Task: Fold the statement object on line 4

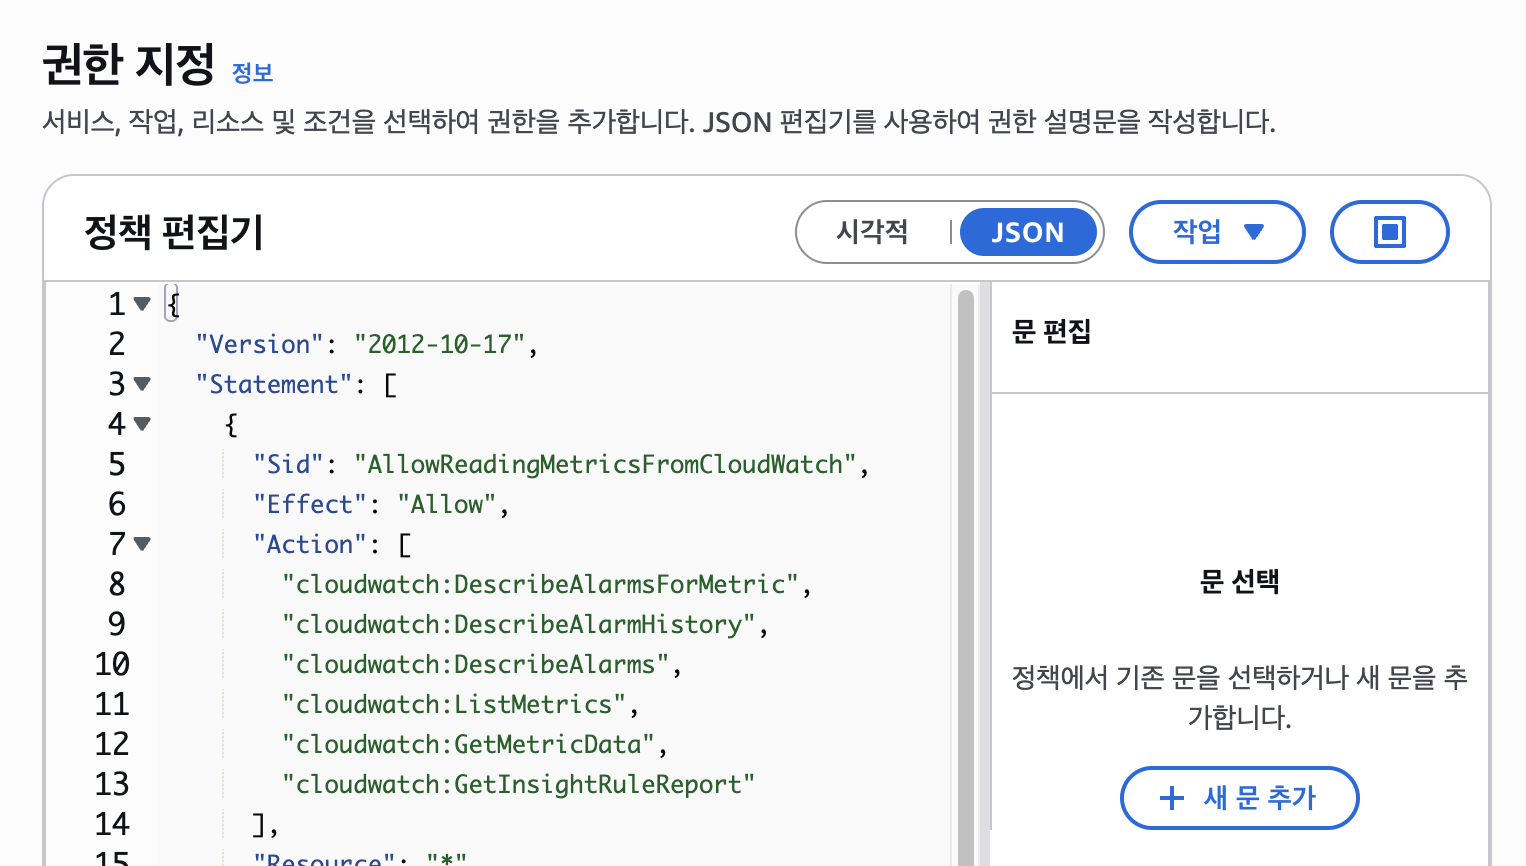Action: coord(142,424)
